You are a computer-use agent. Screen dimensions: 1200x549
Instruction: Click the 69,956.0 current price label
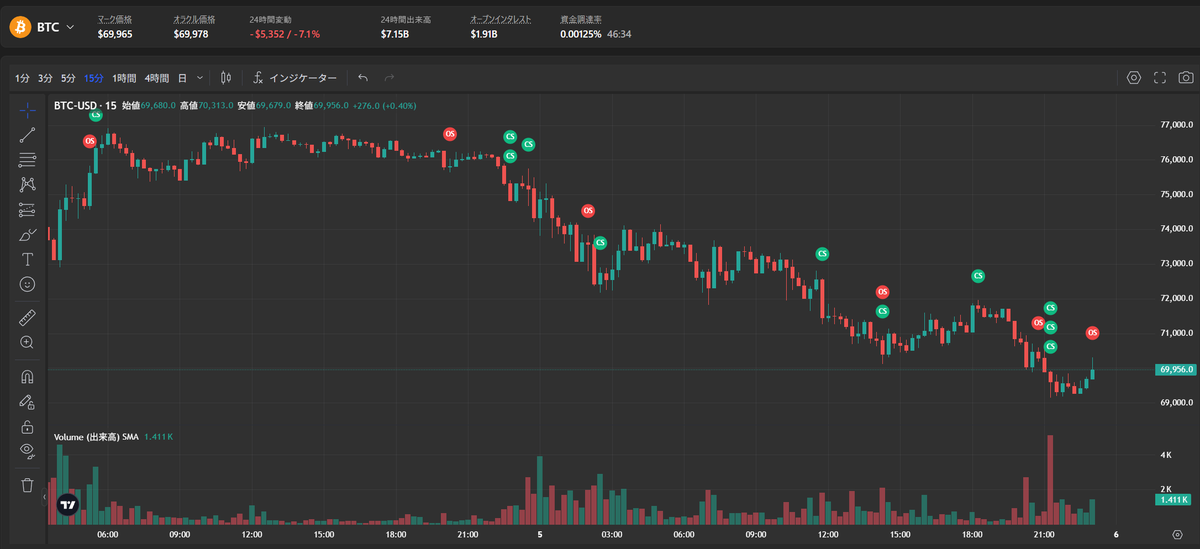1175,369
